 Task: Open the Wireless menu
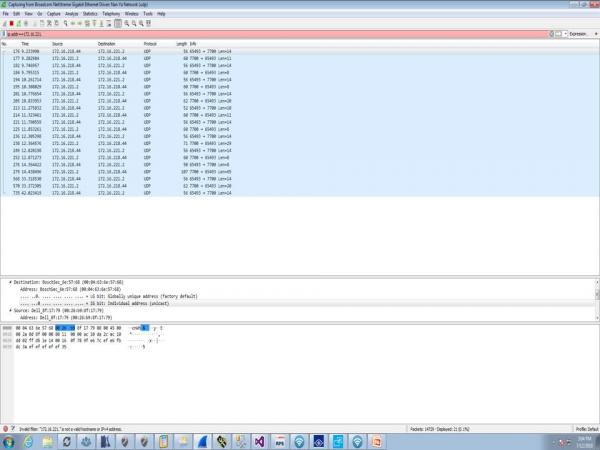click(132, 14)
